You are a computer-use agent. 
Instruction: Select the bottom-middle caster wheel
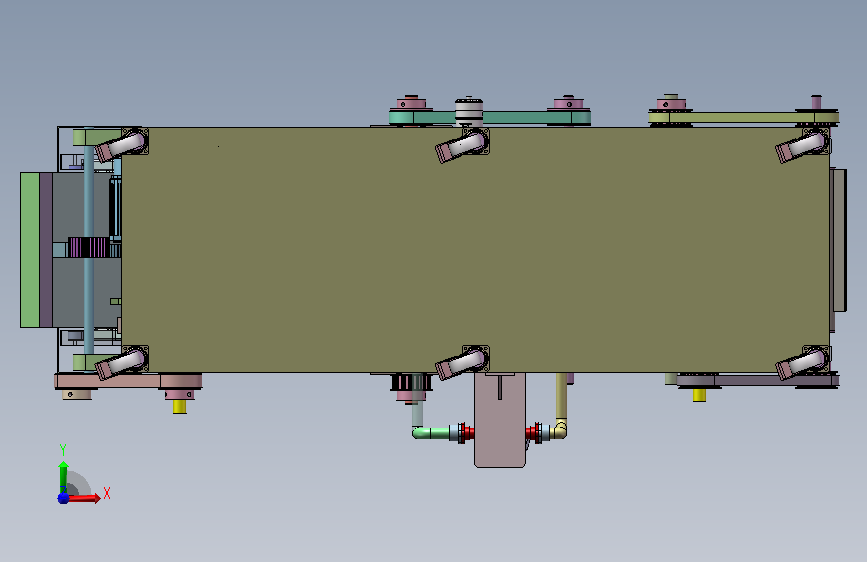(x=461, y=363)
